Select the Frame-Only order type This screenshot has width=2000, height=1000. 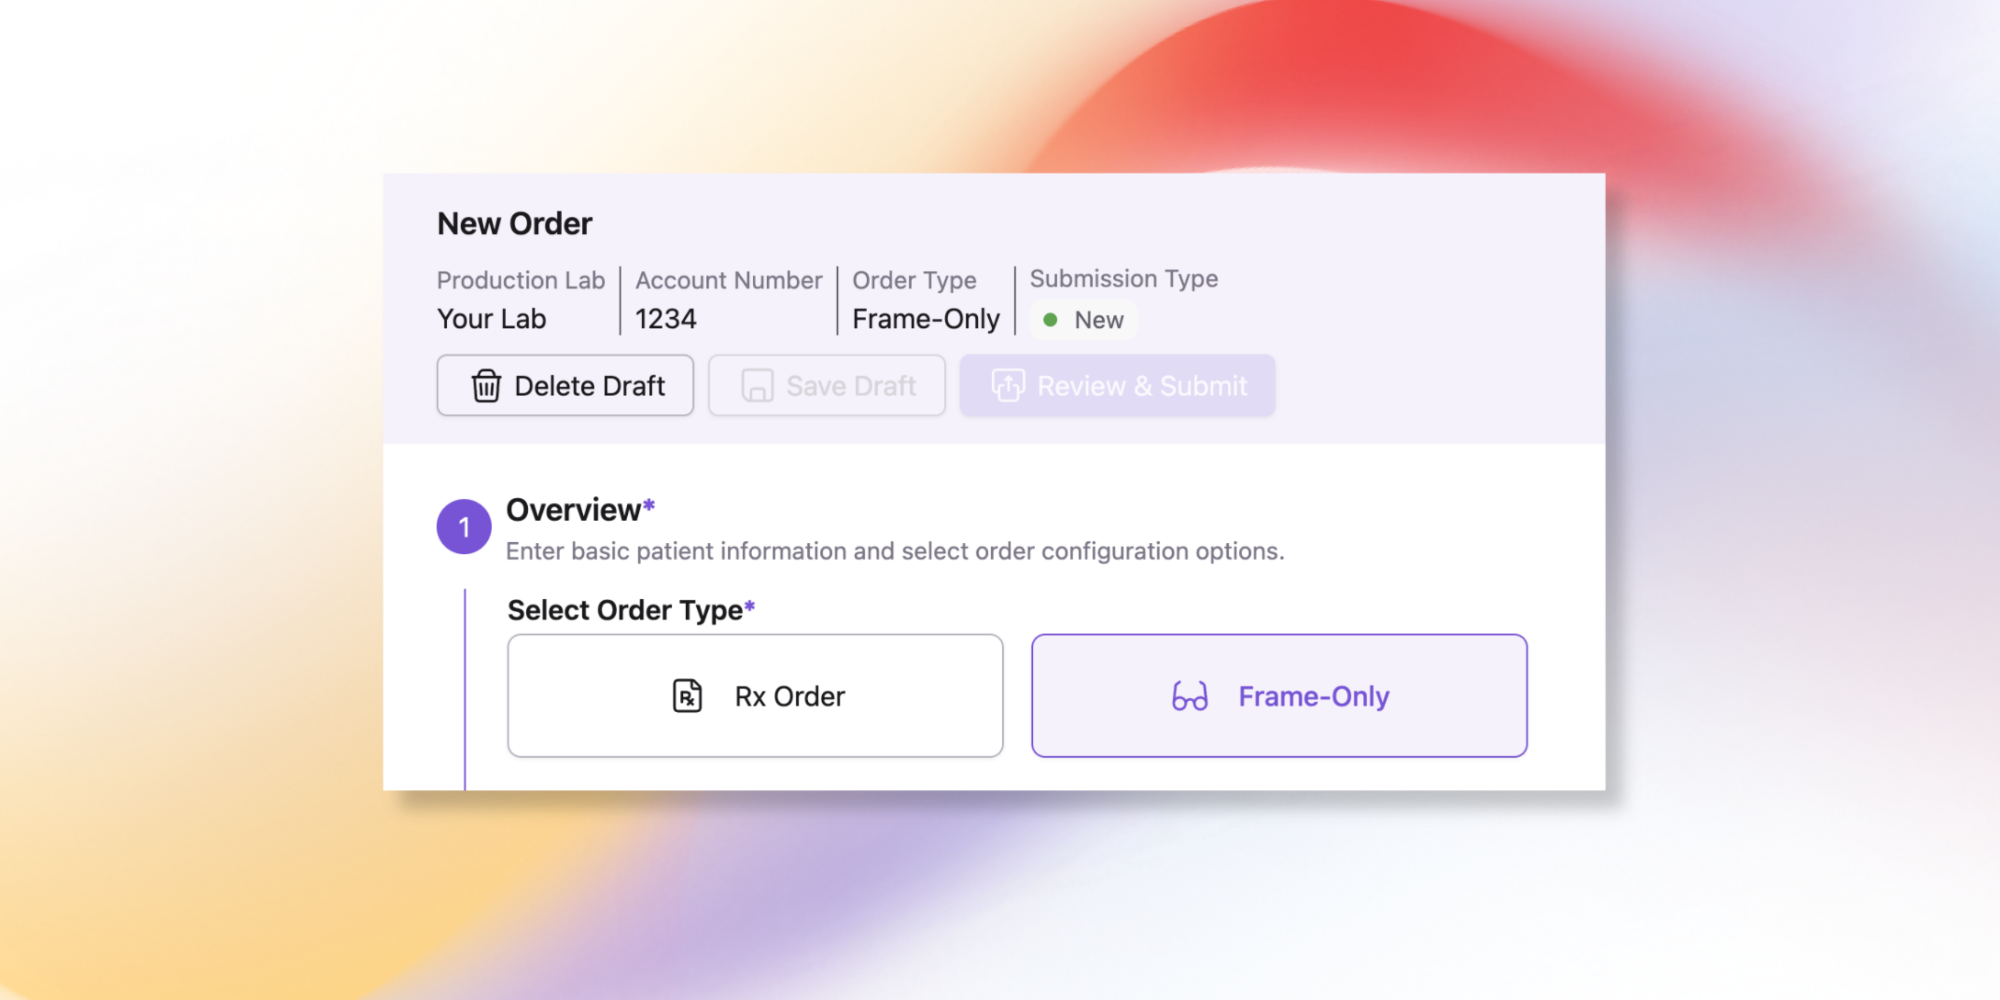(1280, 695)
